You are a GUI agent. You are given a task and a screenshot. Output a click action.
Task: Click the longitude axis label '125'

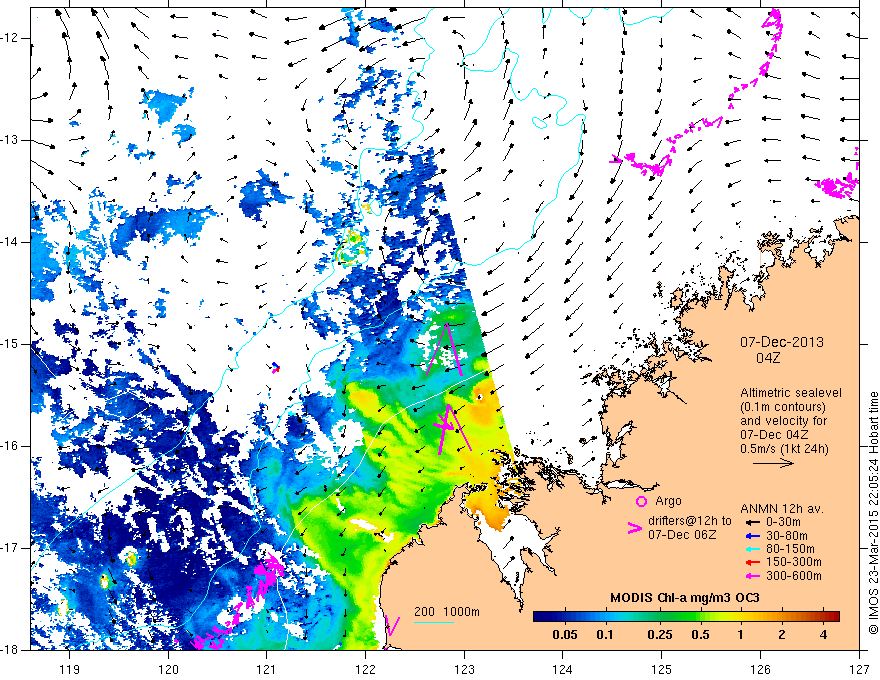click(662, 669)
